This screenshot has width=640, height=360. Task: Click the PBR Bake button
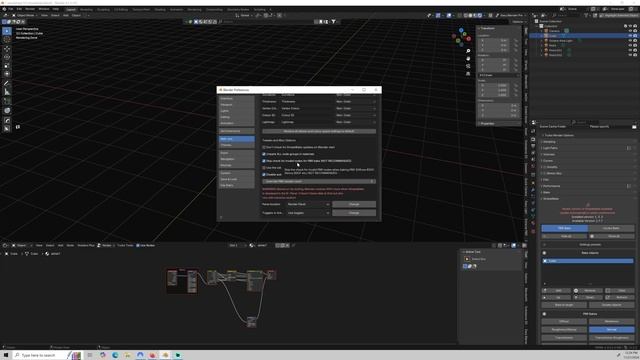[564, 228]
